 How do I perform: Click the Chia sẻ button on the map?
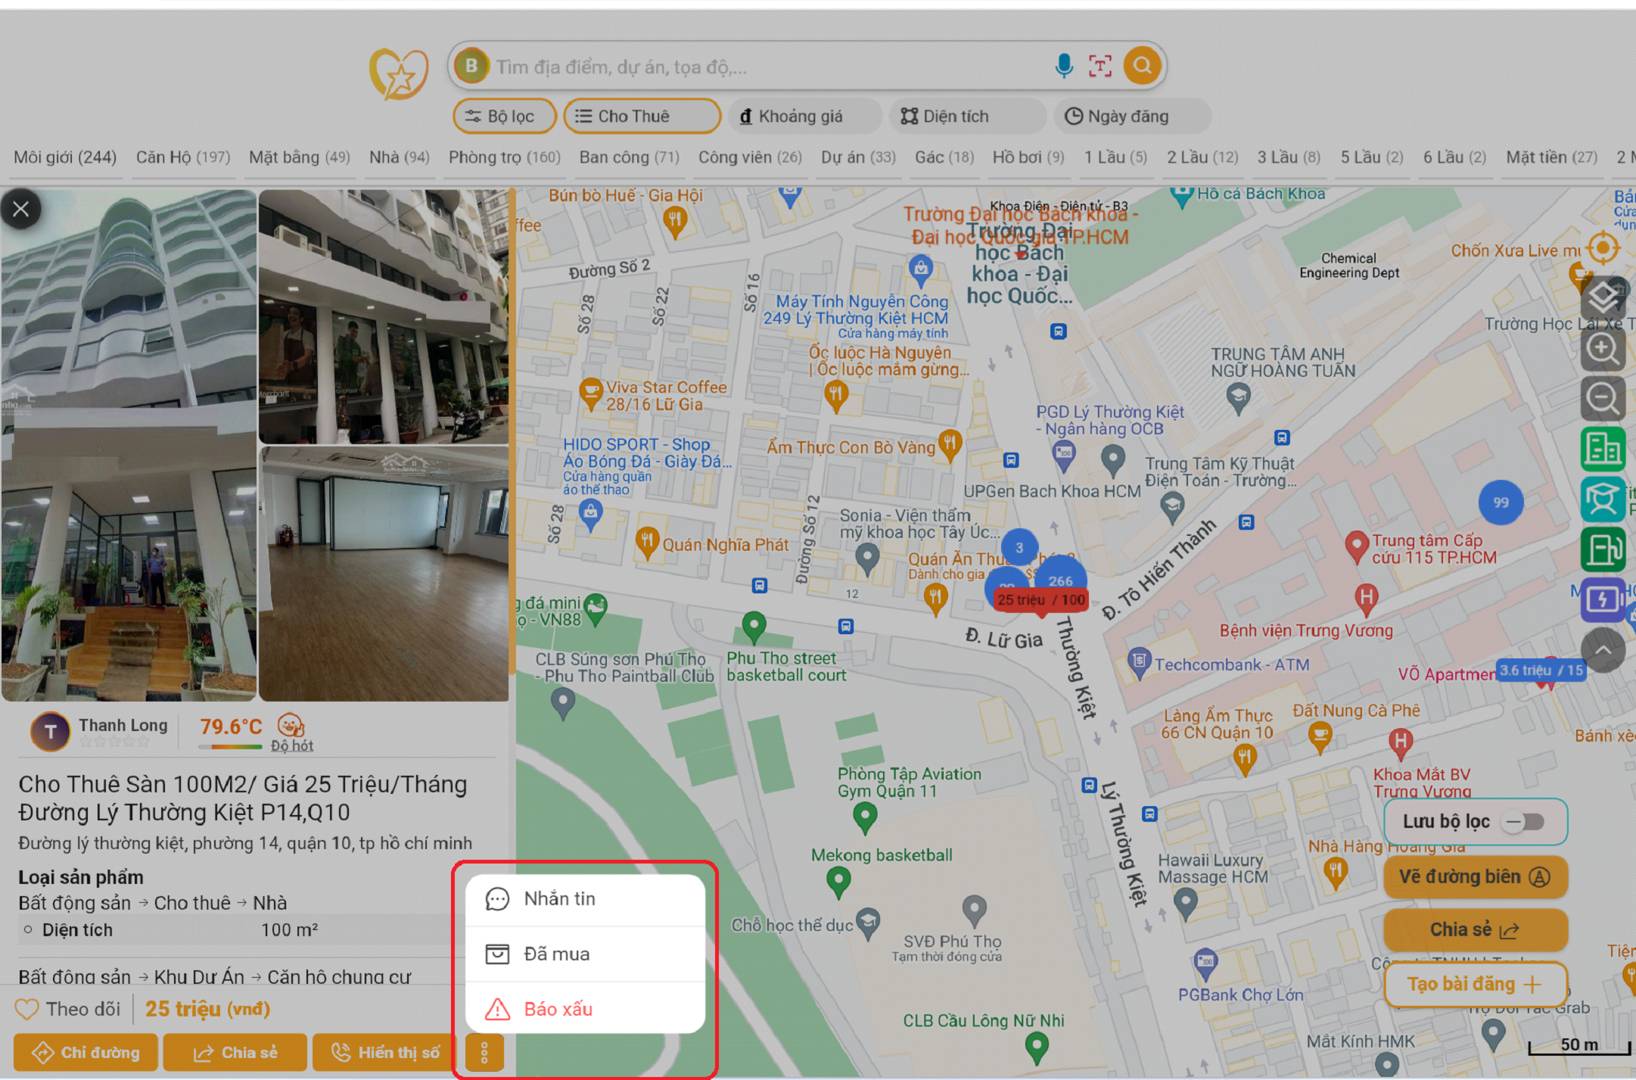tap(1475, 930)
